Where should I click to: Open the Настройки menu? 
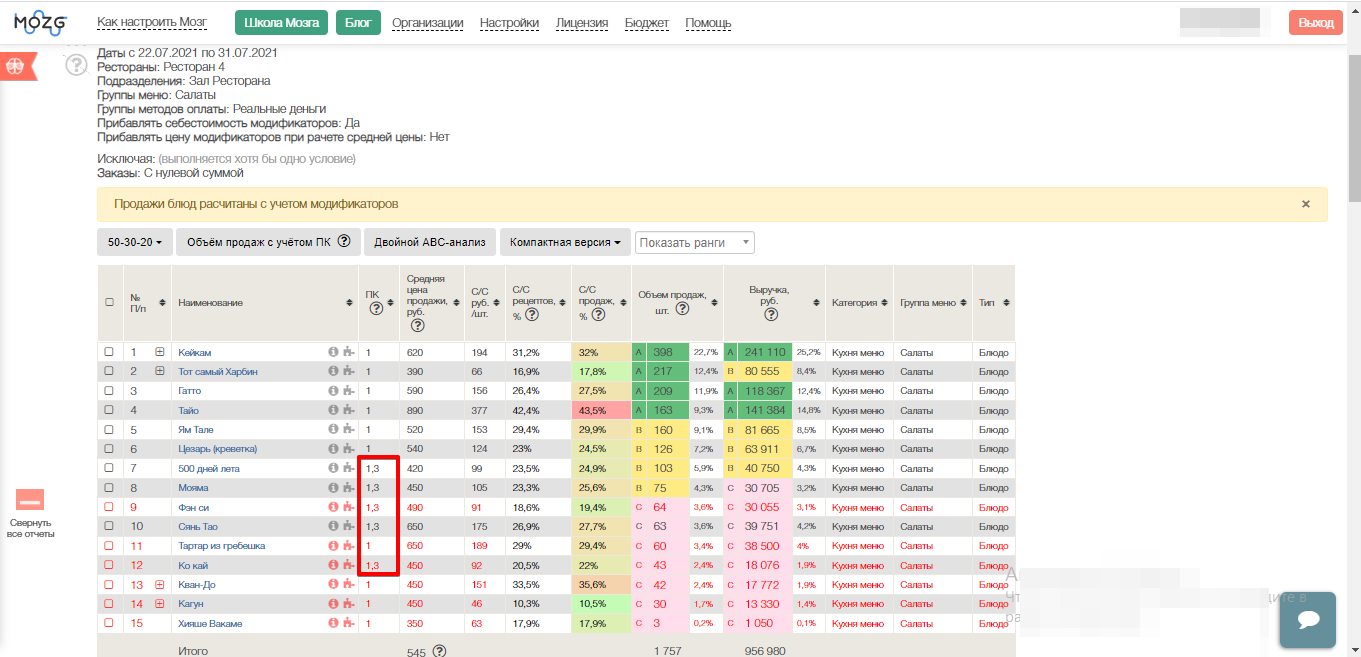pyautogui.click(x=509, y=23)
